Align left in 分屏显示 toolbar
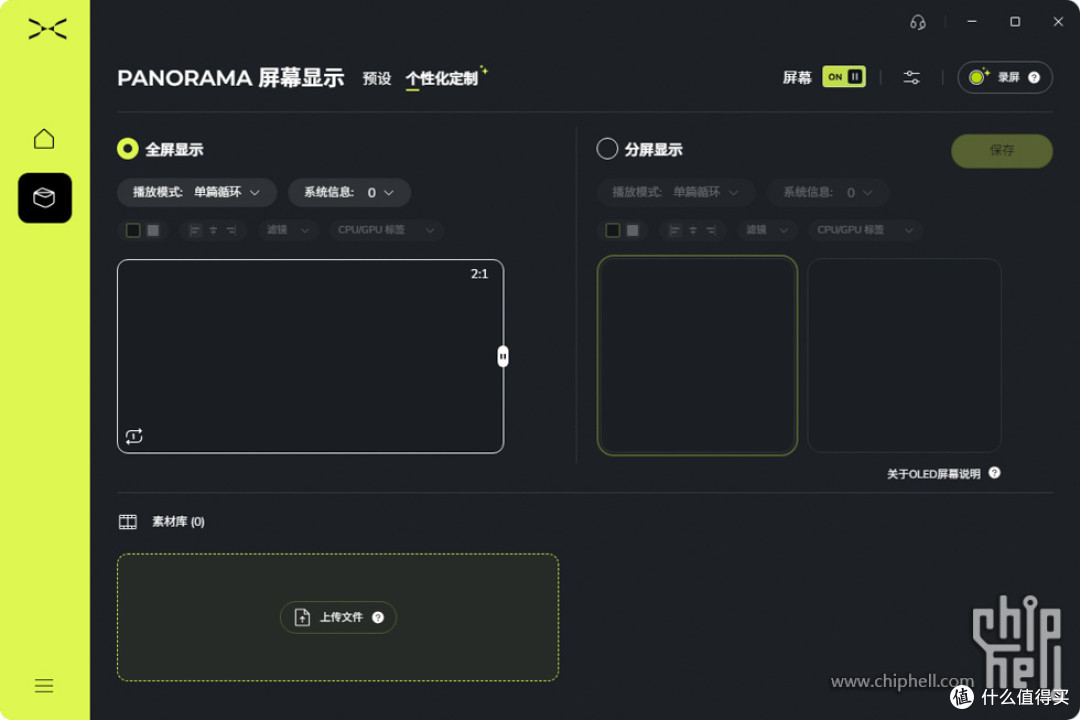 click(674, 230)
